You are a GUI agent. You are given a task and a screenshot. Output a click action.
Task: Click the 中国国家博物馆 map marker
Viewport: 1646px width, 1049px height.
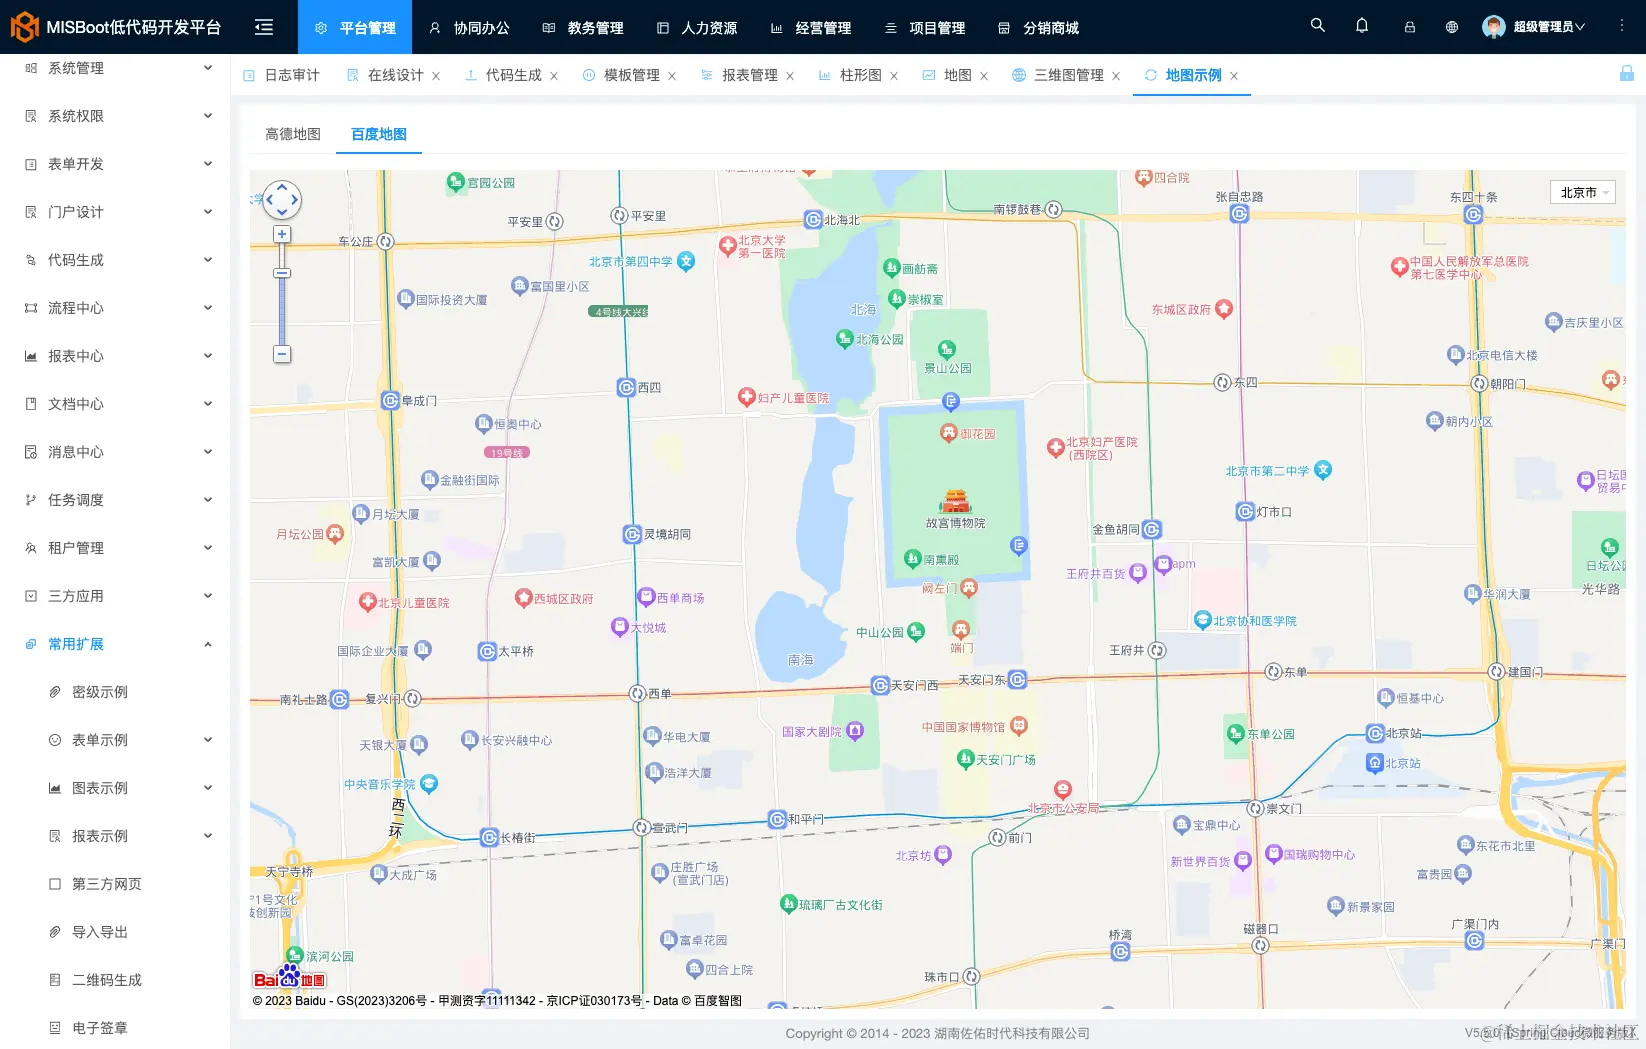click(1018, 725)
